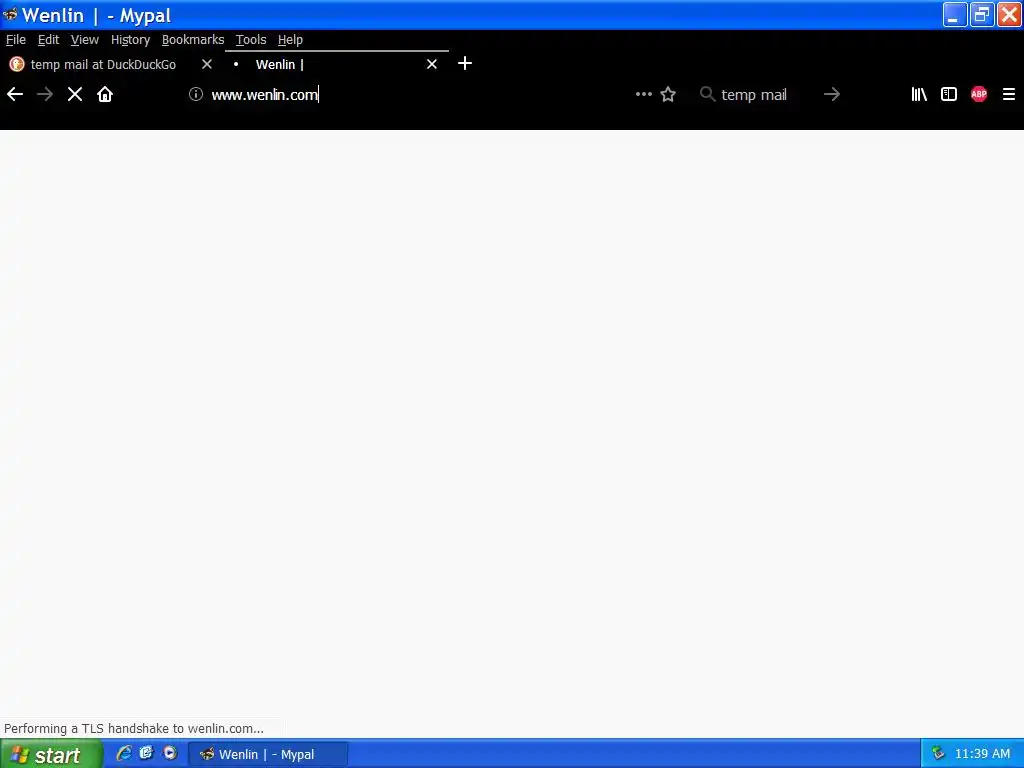Stop loading the page

(75, 95)
